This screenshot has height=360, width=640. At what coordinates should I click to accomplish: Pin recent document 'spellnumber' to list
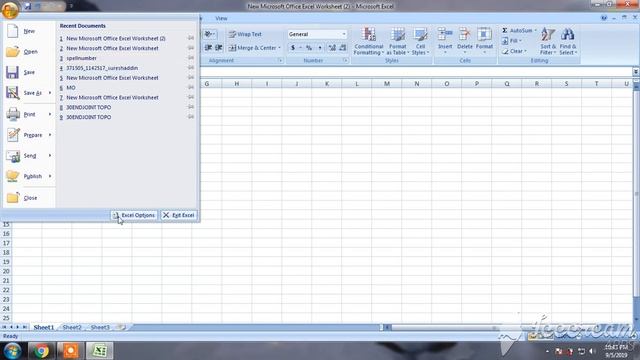click(x=191, y=58)
